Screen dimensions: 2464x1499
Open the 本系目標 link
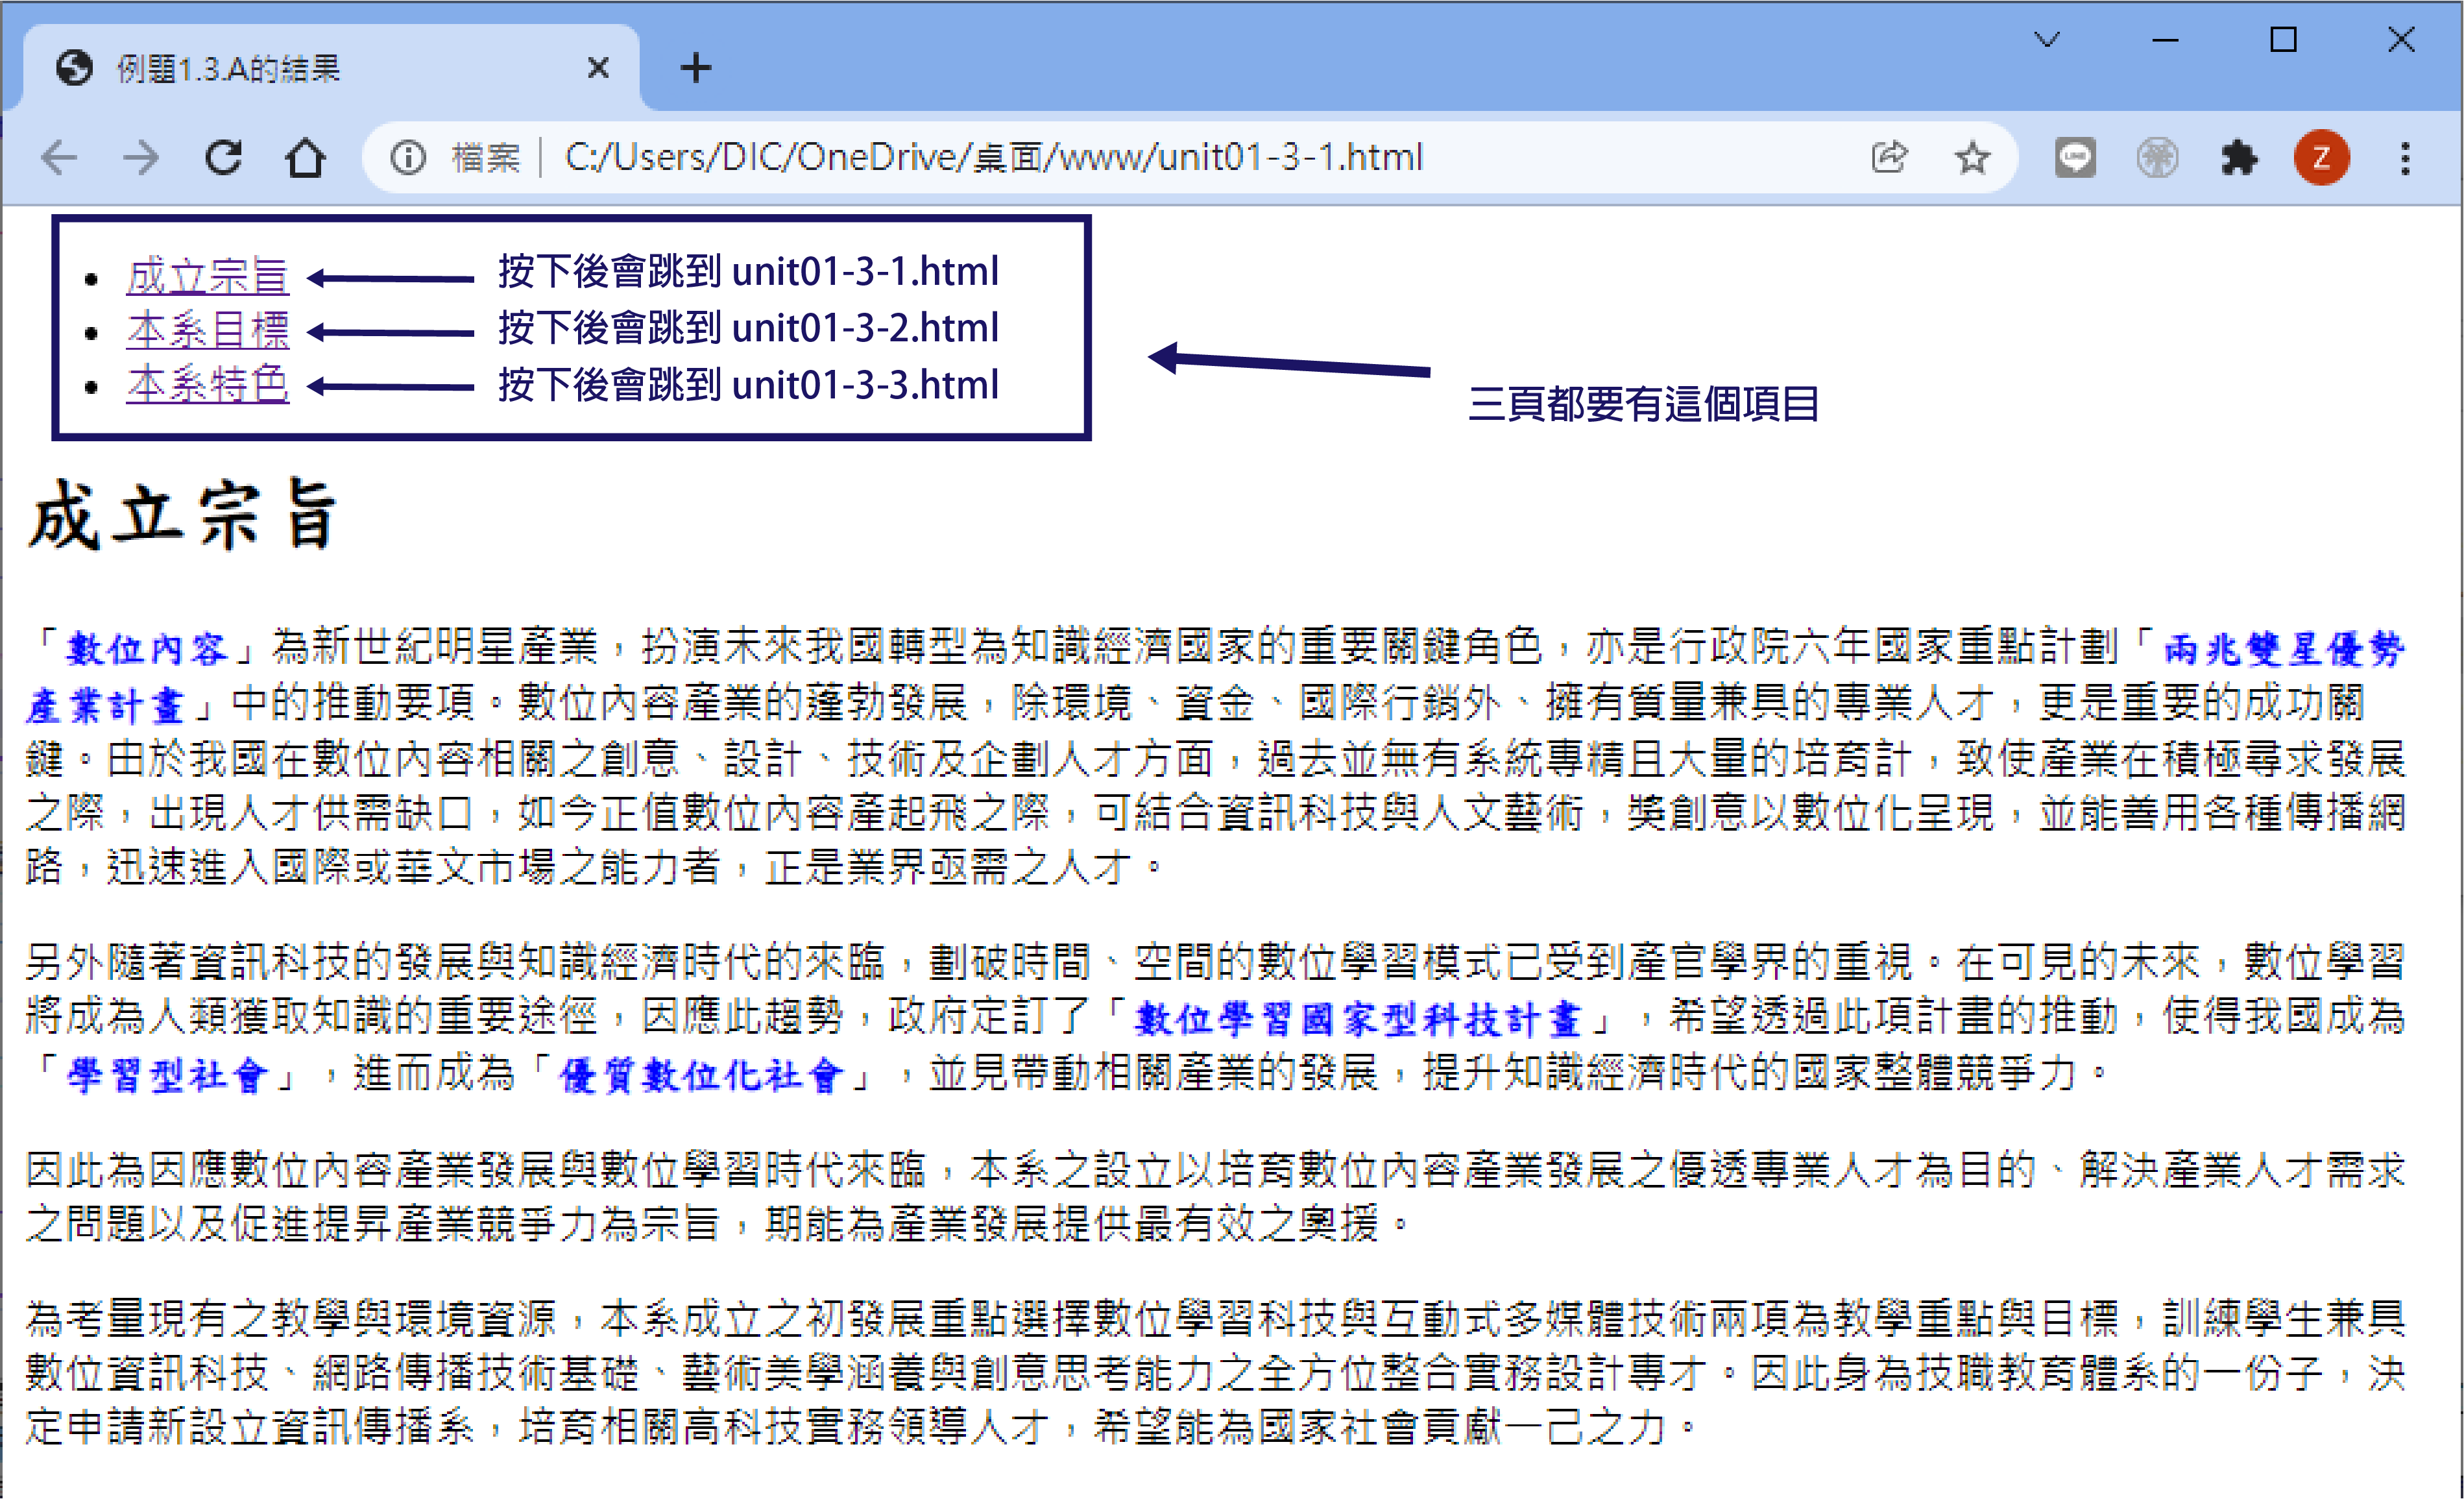(x=207, y=330)
